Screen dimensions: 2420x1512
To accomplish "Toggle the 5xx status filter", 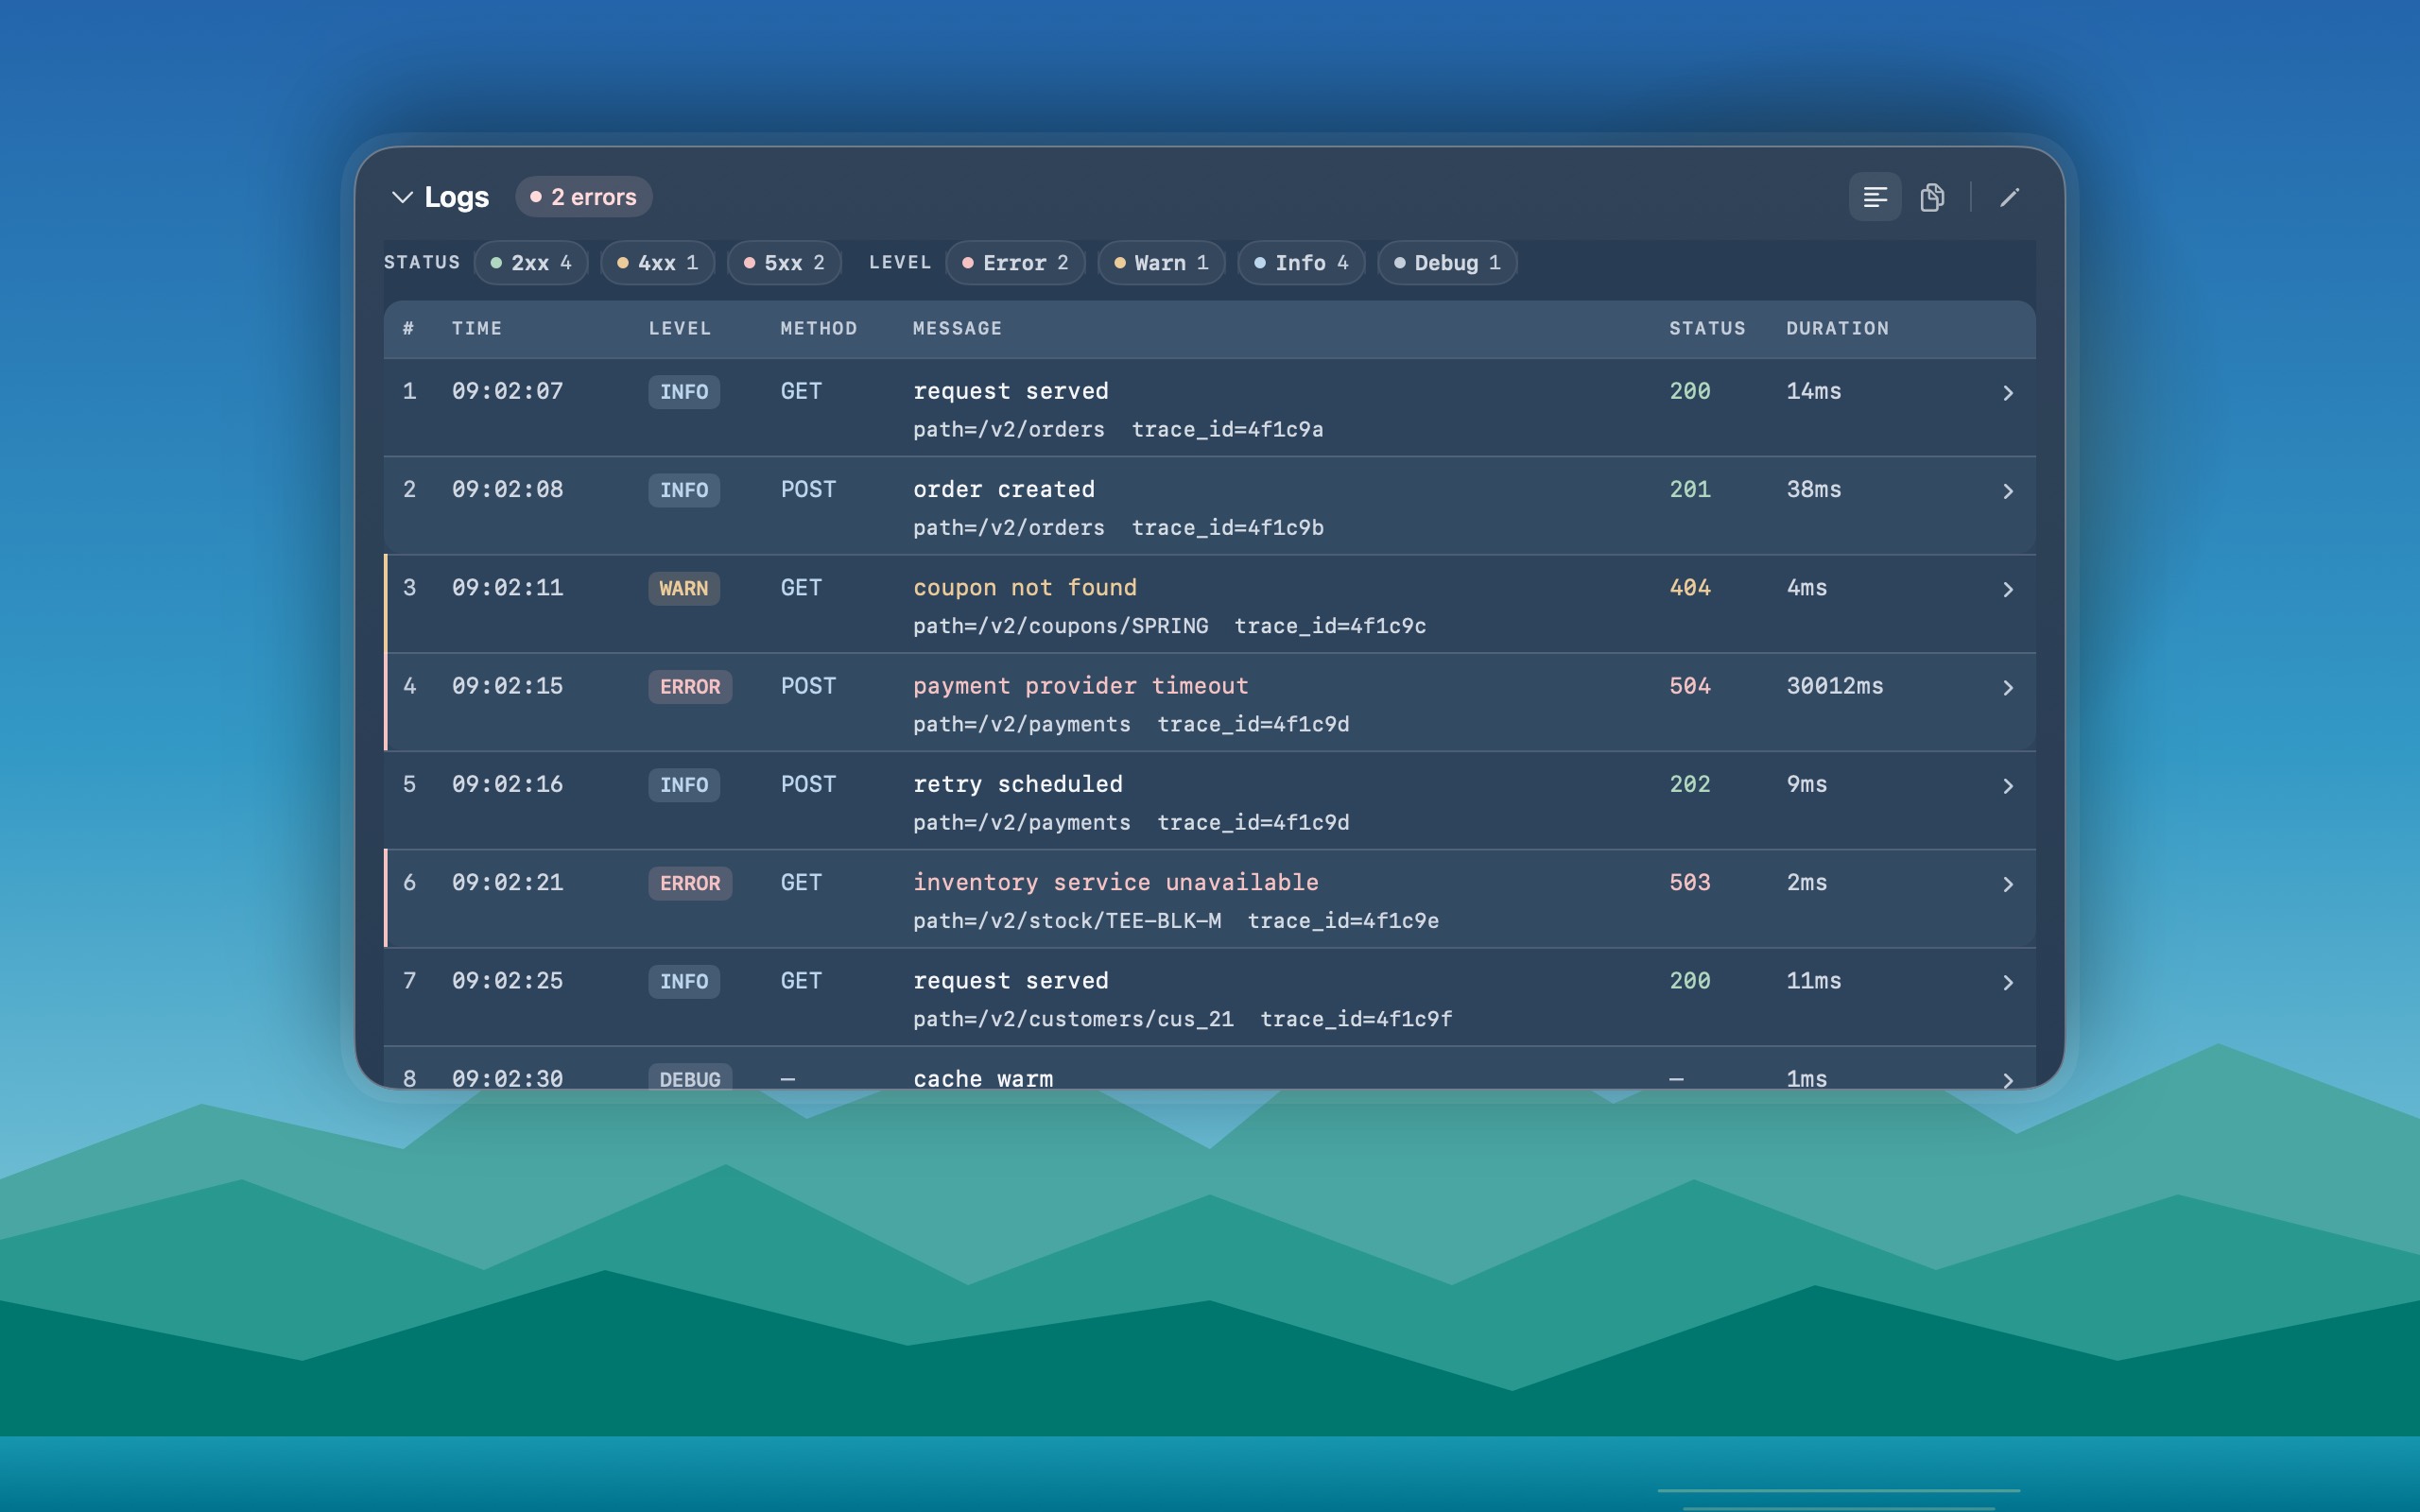I will click(x=784, y=263).
